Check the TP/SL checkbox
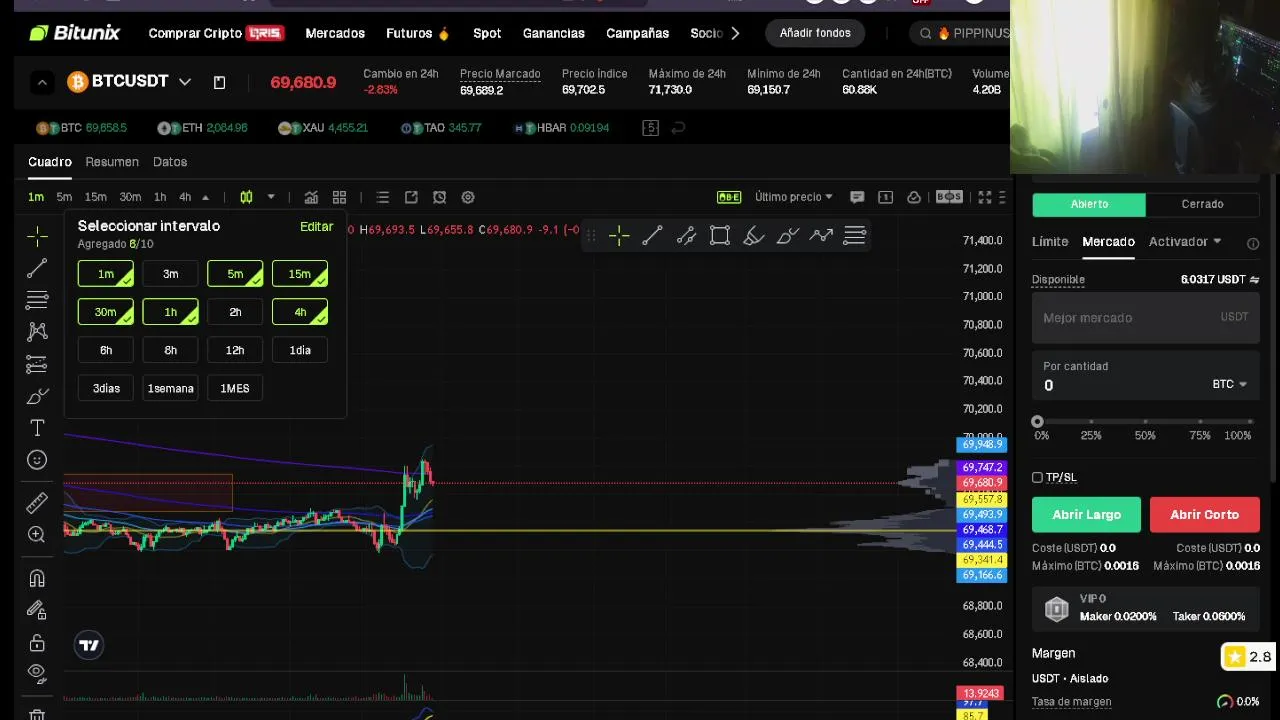Image resolution: width=1280 pixels, height=720 pixels. pyautogui.click(x=1037, y=477)
